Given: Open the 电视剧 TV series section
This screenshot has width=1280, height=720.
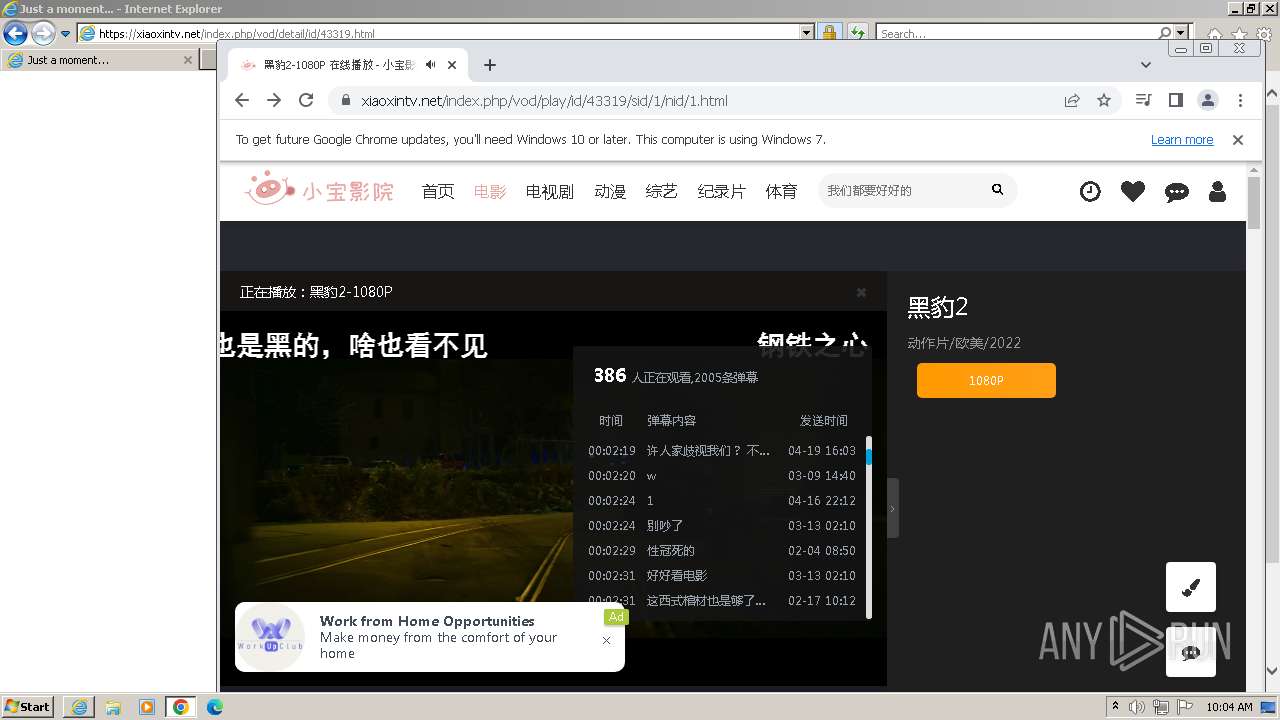Looking at the screenshot, I should click(550, 191).
